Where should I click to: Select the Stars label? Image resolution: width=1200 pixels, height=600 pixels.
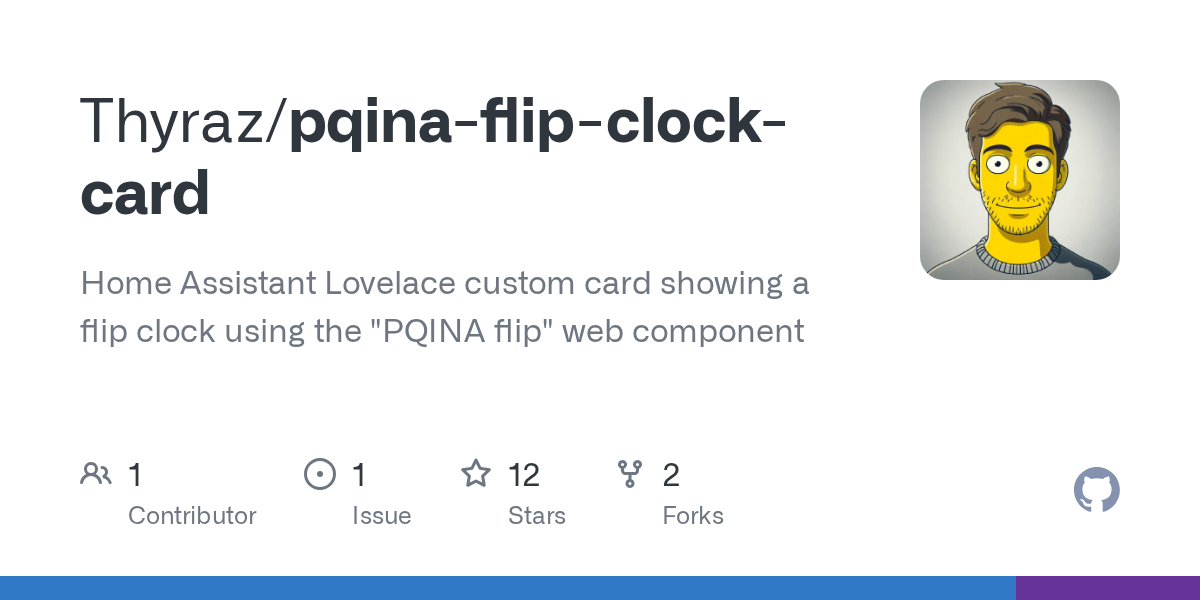coord(537,516)
